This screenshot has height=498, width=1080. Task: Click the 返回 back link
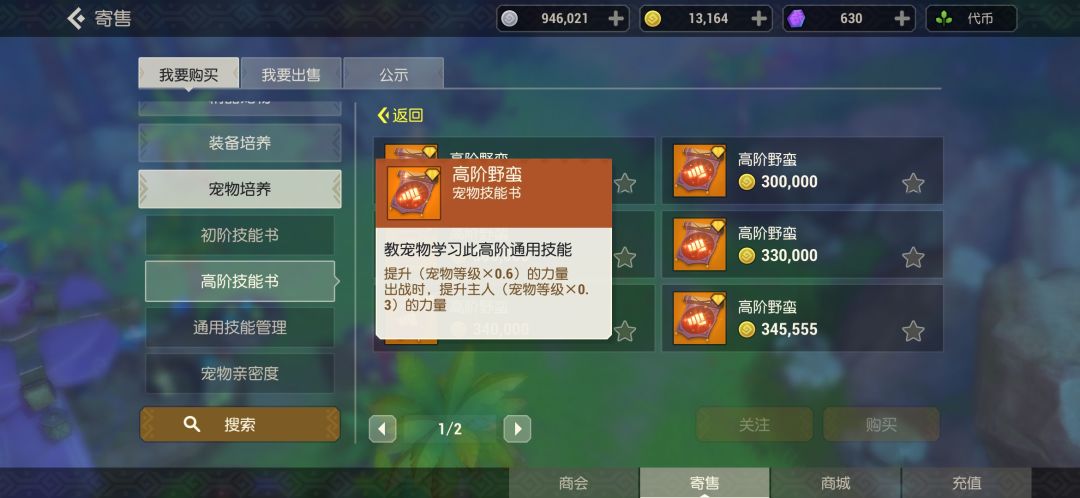tap(400, 115)
